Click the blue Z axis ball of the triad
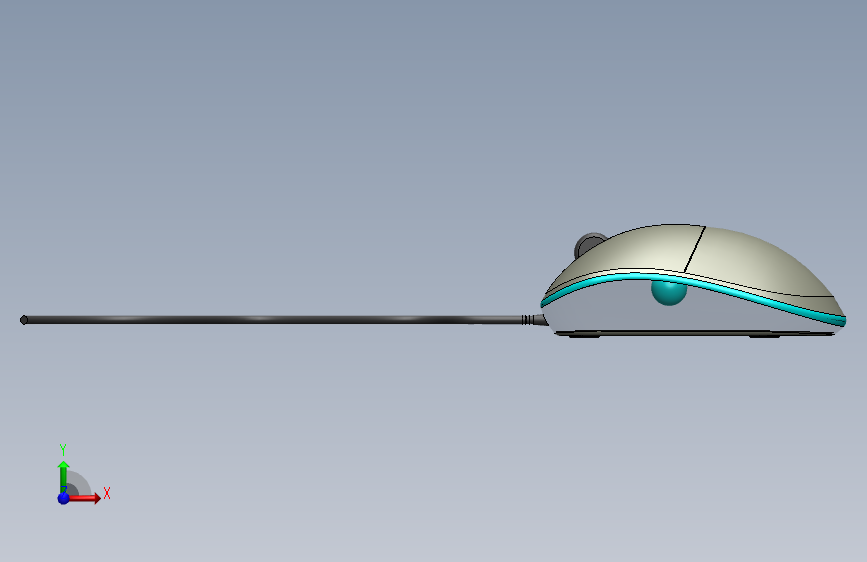The image size is (867, 562). pyautogui.click(x=64, y=498)
